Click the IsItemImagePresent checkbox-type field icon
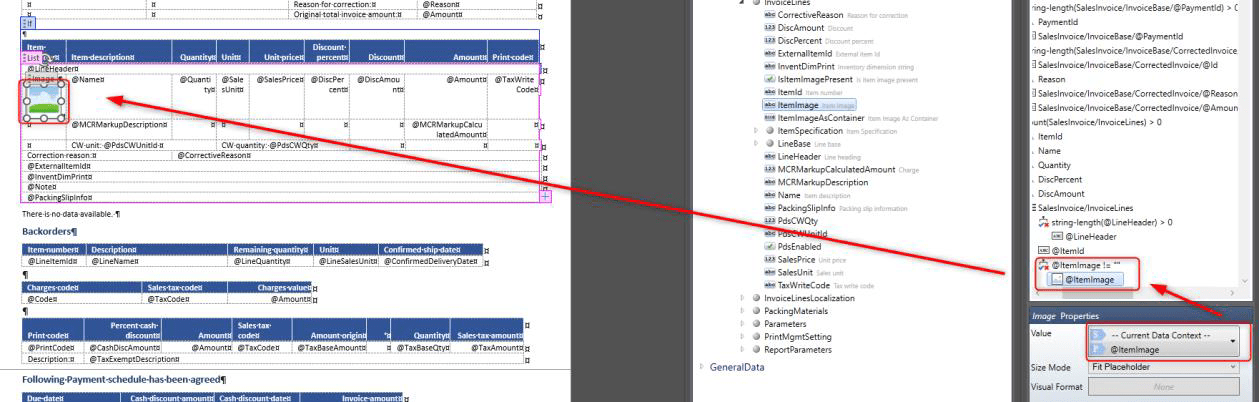Screen dimensions: 1259x402 (769, 79)
